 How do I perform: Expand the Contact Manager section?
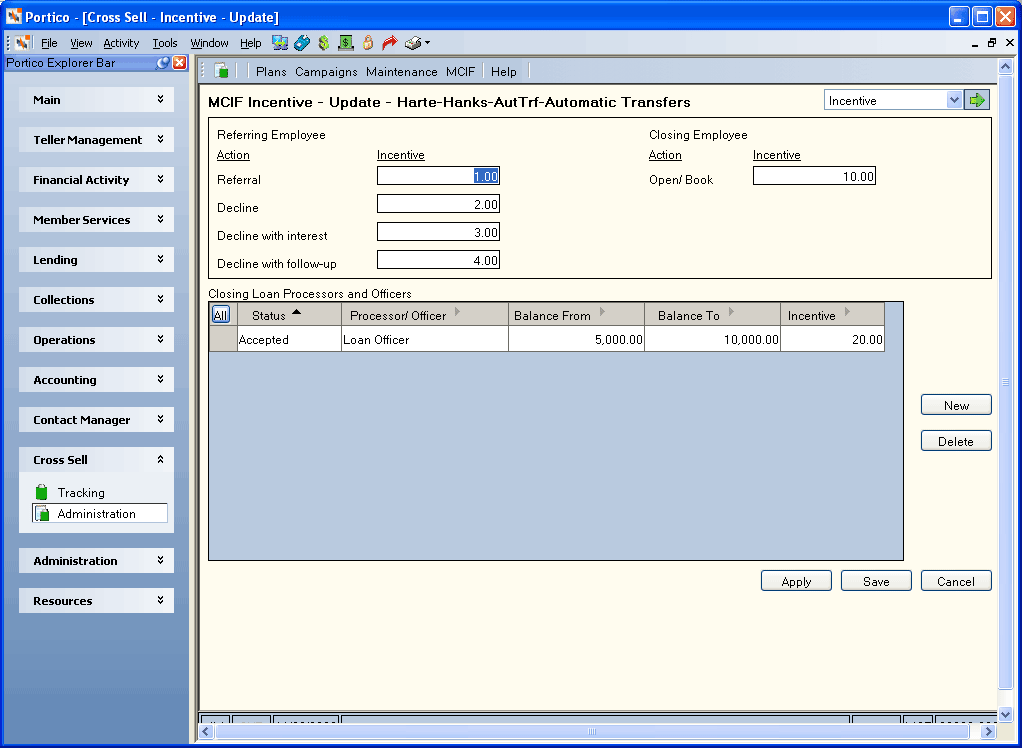tap(96, 420)
